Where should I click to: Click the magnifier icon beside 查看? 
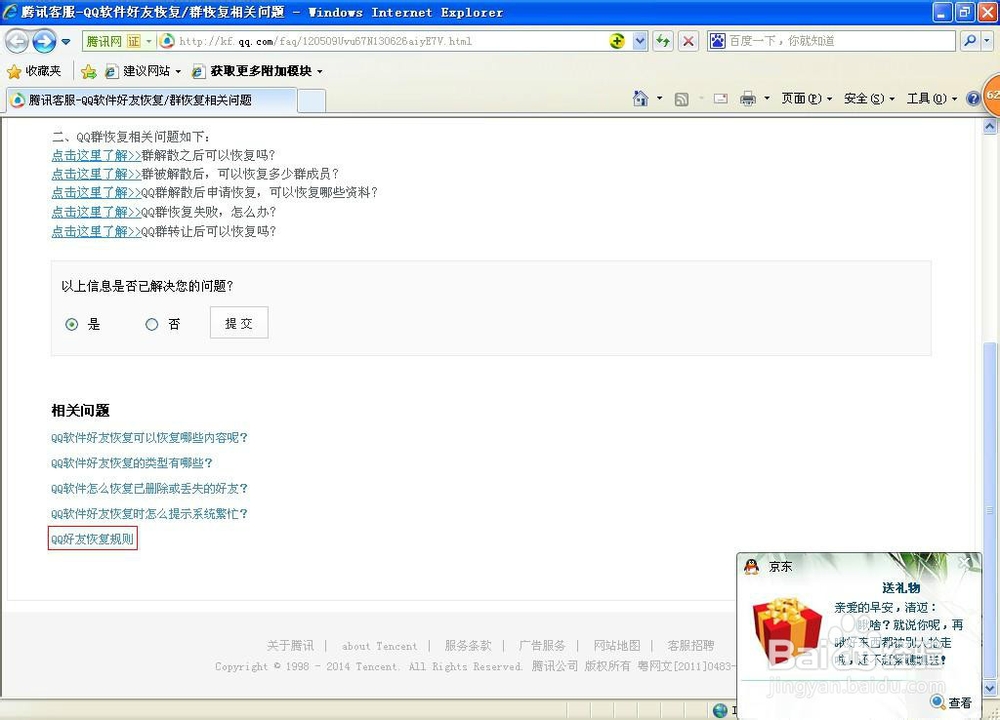[938, 702]
